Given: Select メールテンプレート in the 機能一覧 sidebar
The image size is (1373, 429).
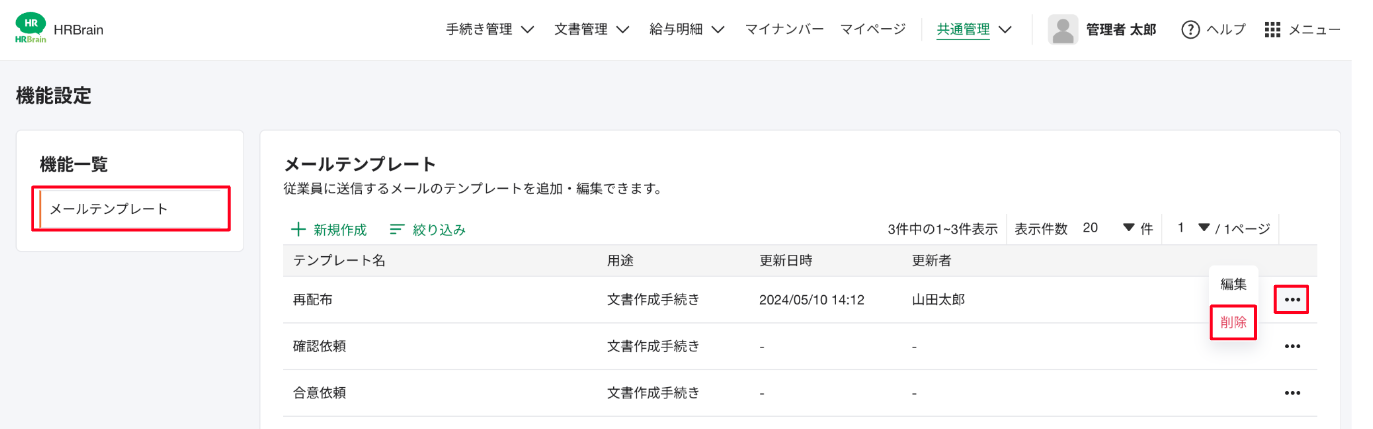Looking at the screenshot, I should point(109,209).
